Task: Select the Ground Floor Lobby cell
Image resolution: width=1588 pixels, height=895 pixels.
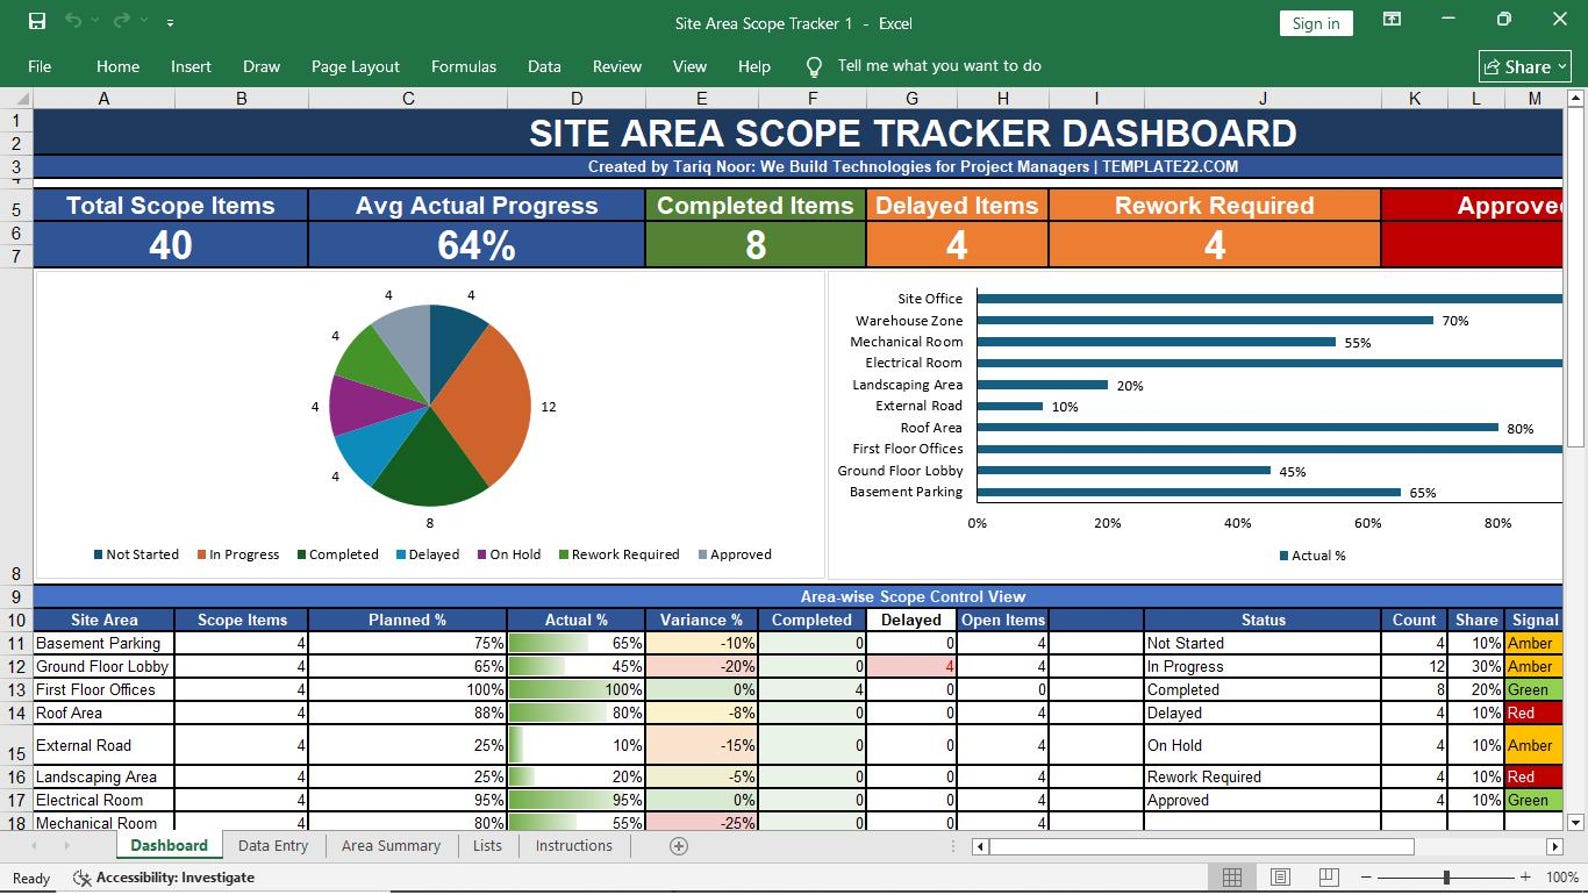Action: coord(104,666)
